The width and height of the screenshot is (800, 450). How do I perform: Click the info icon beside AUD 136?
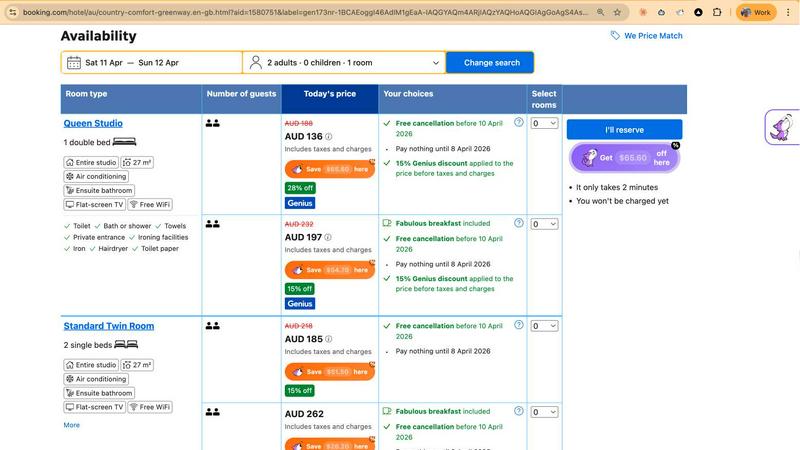pos(329,137)
